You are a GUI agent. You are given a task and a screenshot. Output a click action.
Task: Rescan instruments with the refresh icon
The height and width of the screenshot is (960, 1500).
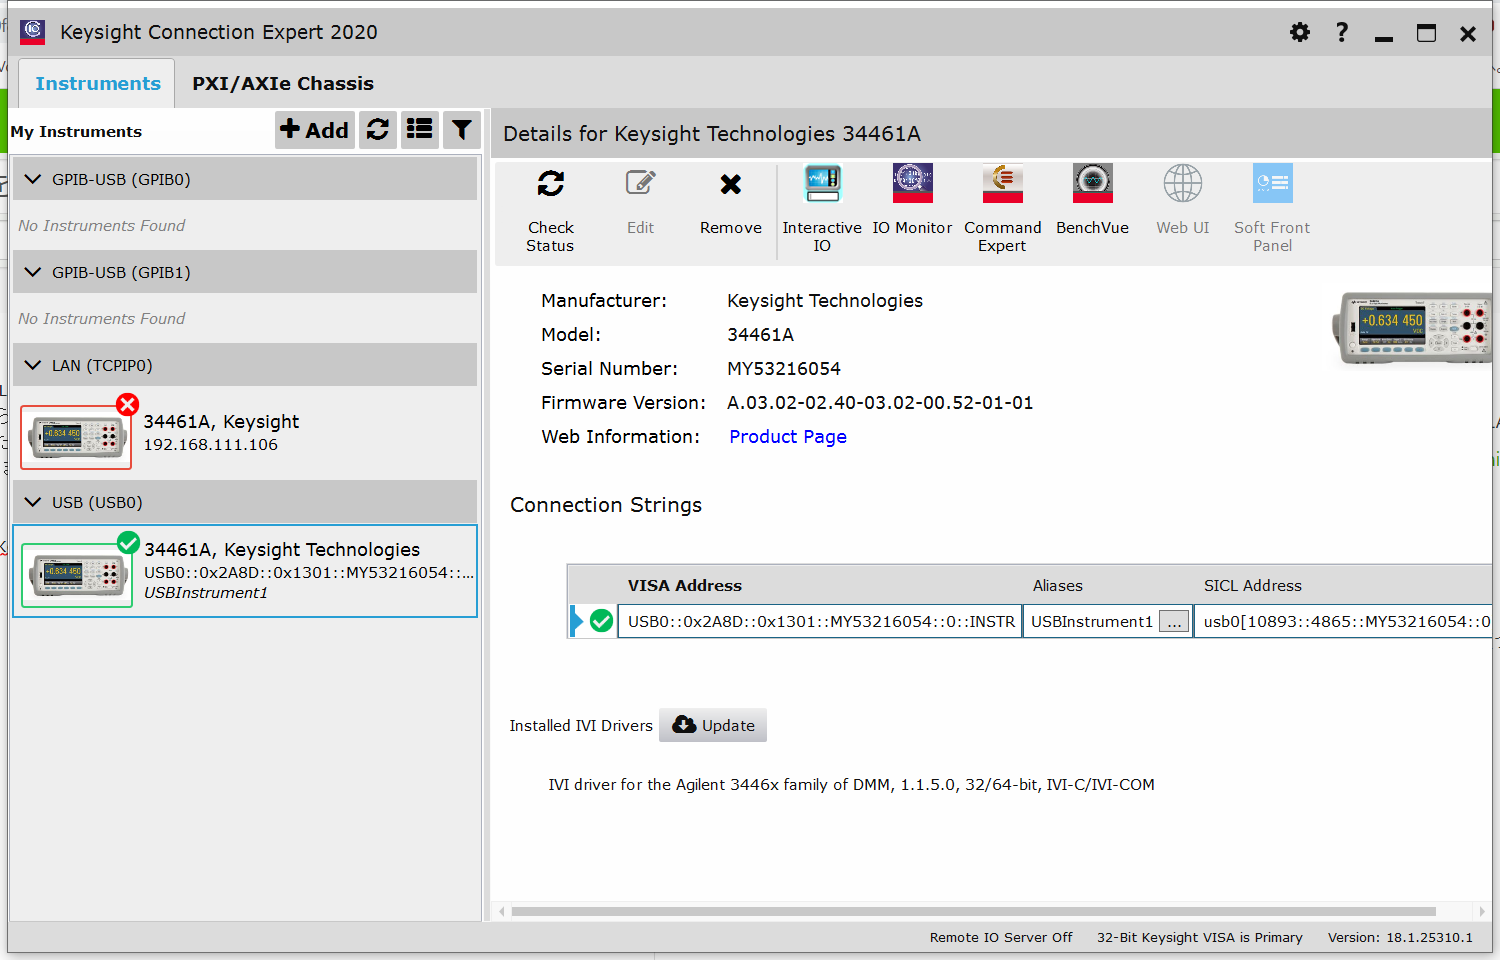(377, 130)
